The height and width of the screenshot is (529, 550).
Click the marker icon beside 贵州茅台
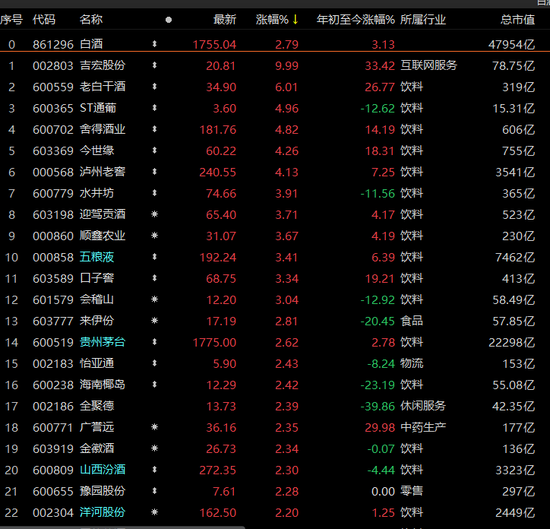[154, 342]
